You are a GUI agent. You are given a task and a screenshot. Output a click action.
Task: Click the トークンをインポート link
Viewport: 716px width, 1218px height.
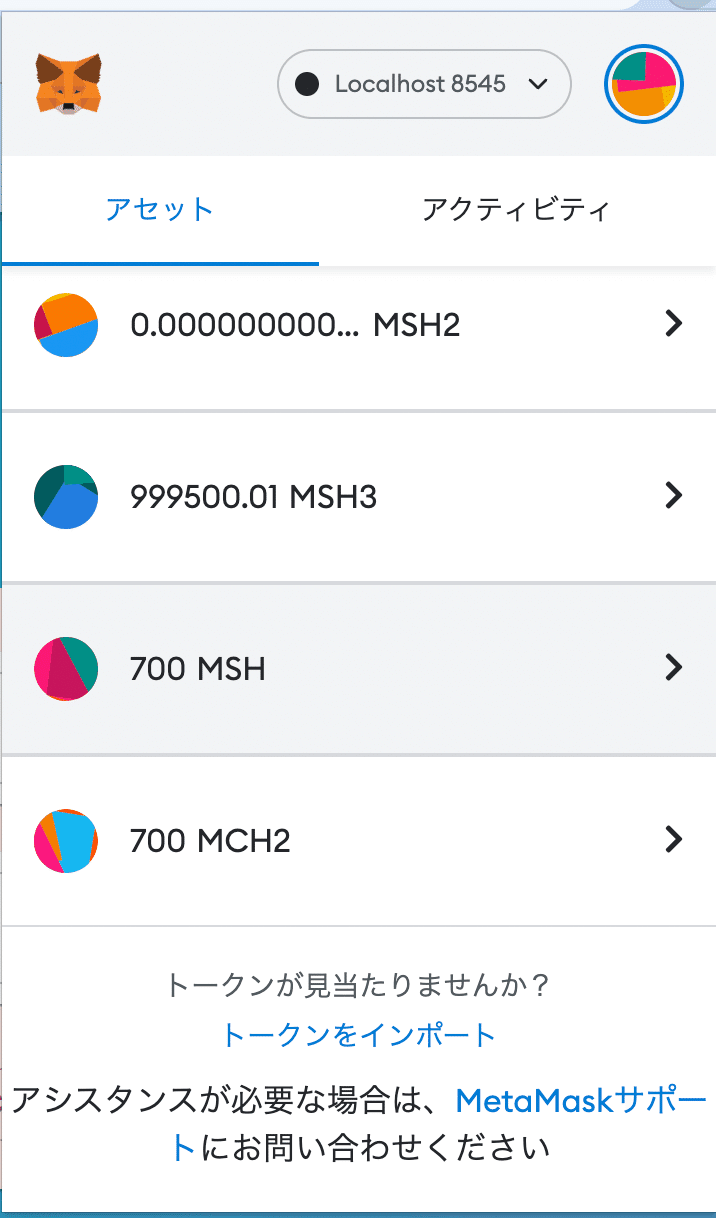[358, 1034]
